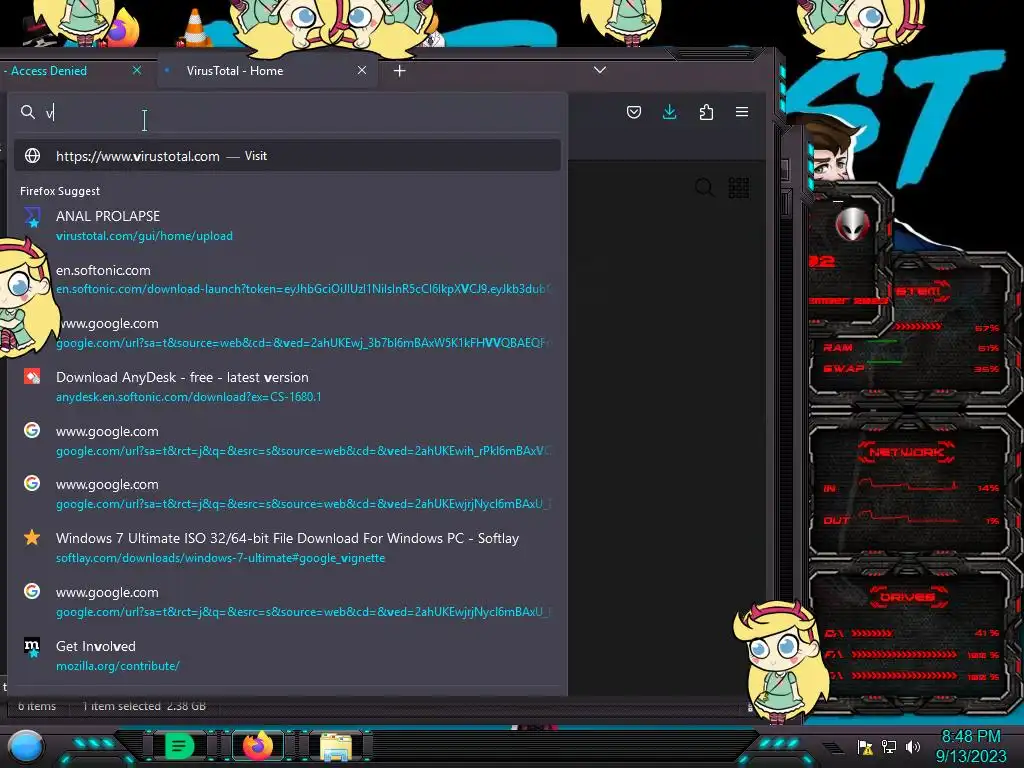1024x768 pixels.
Task: Click the NETWORK IN graph in the gadget
Action: point(908,485)
